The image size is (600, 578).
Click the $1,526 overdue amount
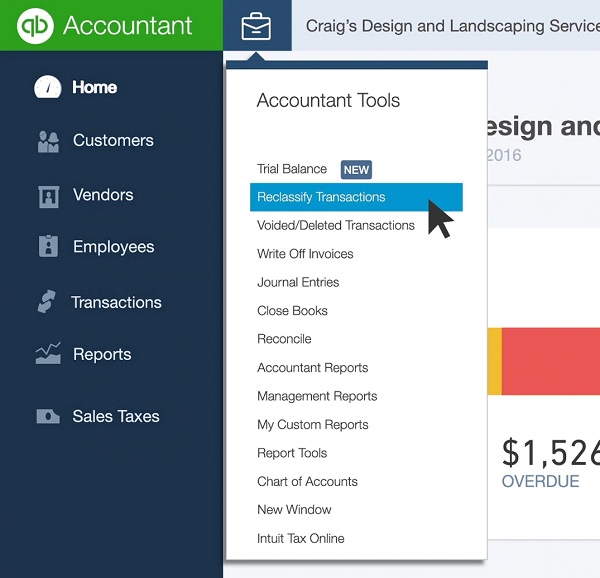(551, 453)
